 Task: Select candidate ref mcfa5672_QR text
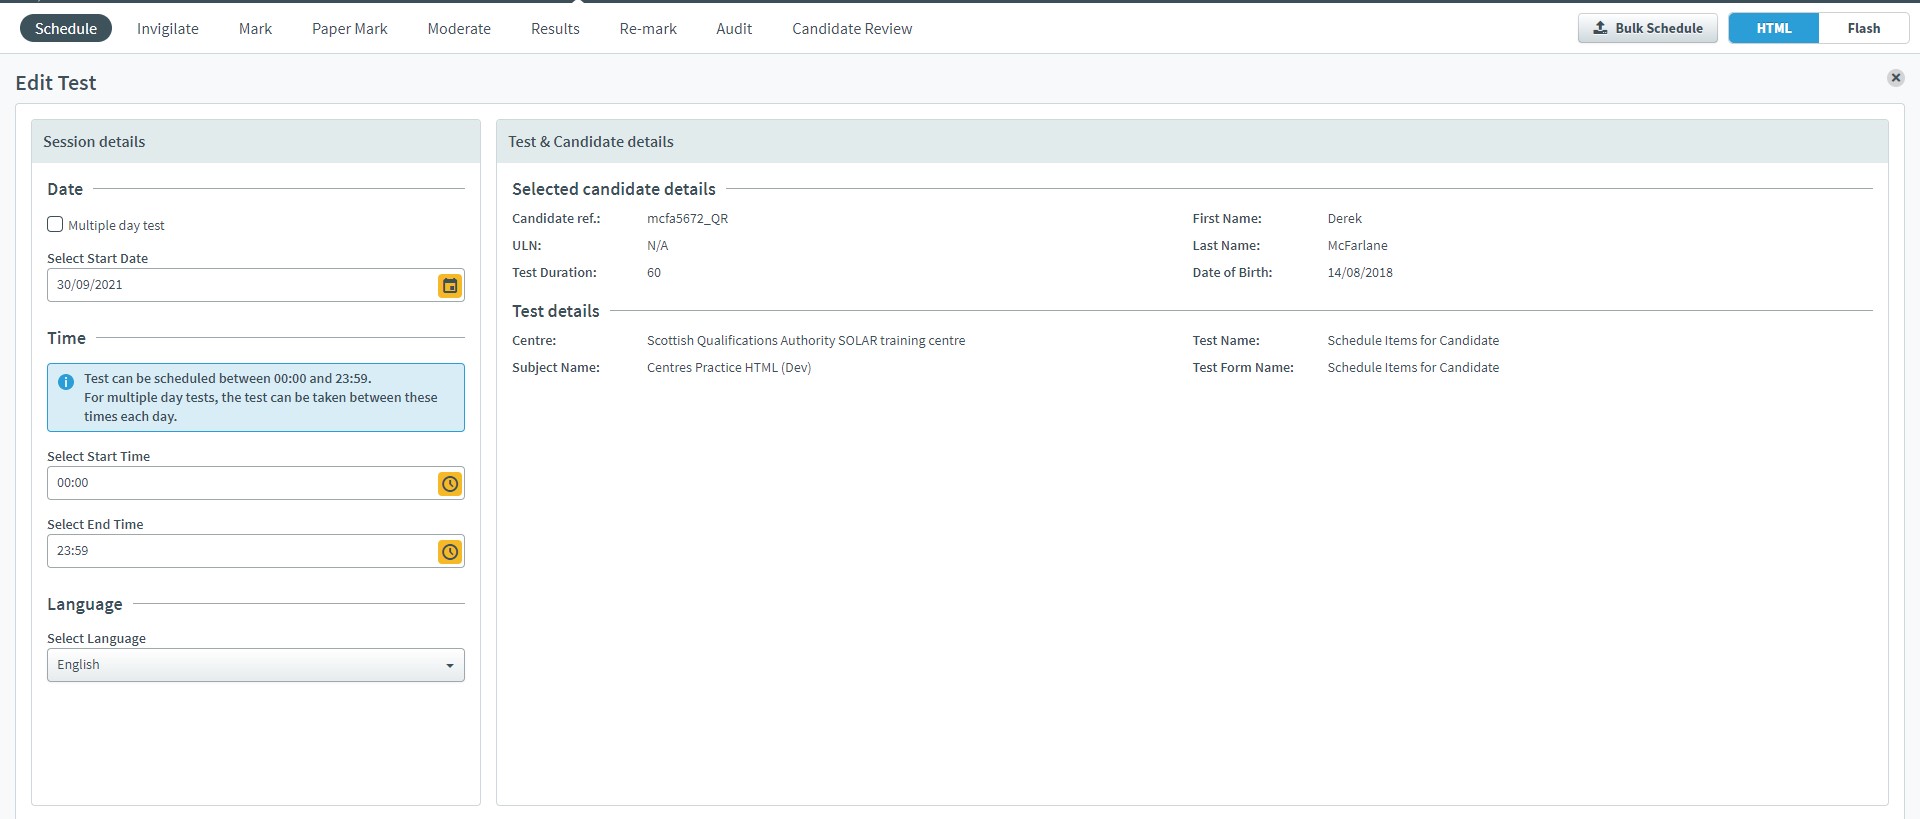(687, 218)
